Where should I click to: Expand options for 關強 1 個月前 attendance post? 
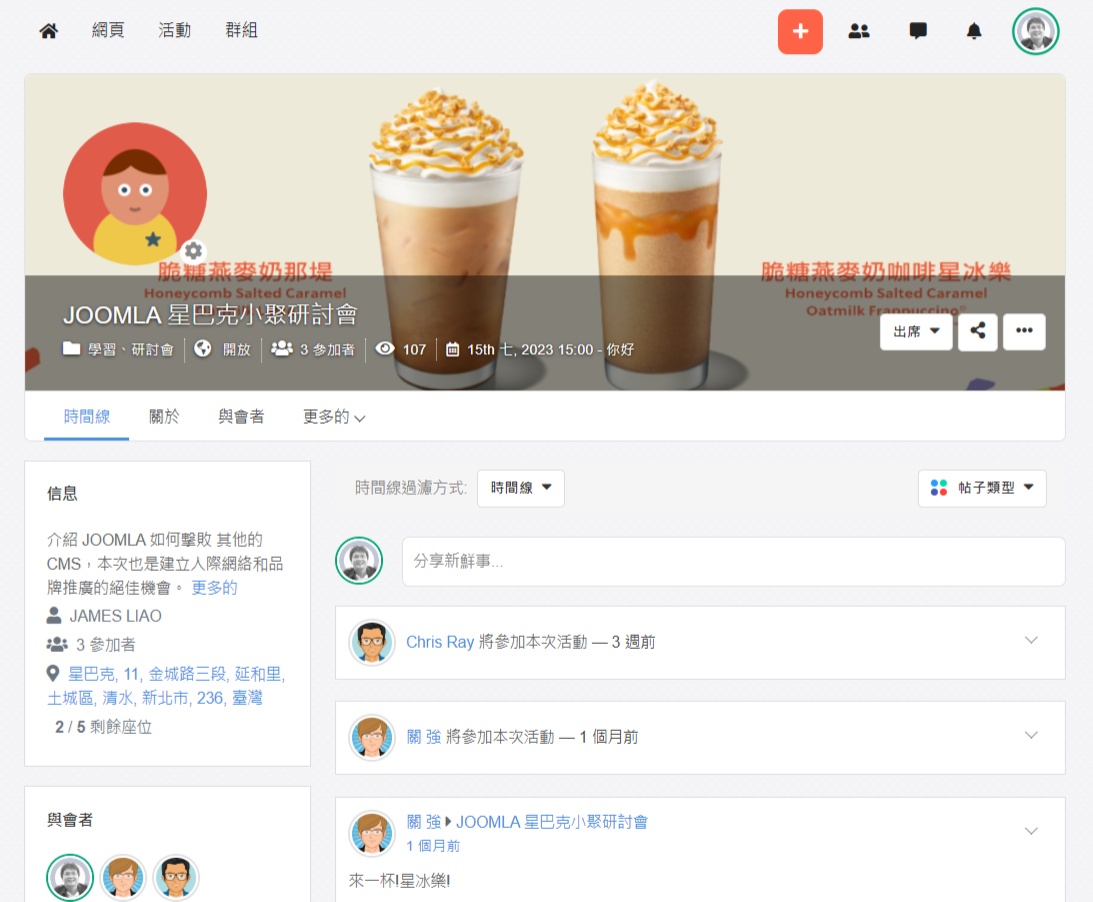1031,735
